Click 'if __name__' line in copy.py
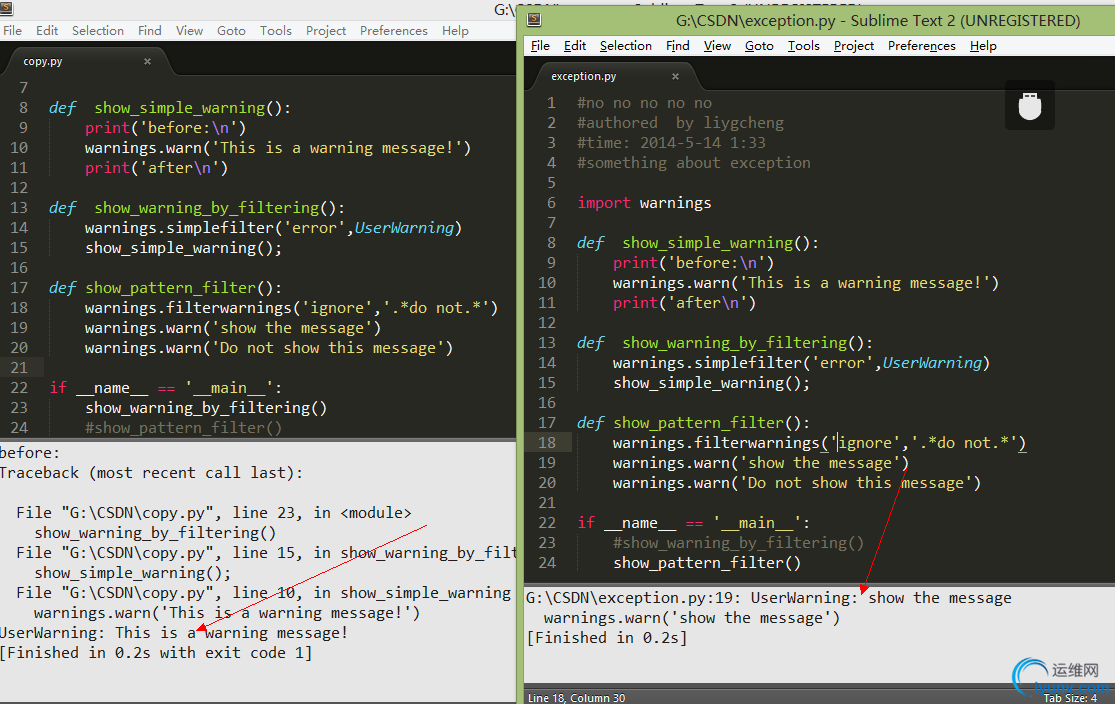Viewport: 1115px width, 704px height. tap(166, 388)
